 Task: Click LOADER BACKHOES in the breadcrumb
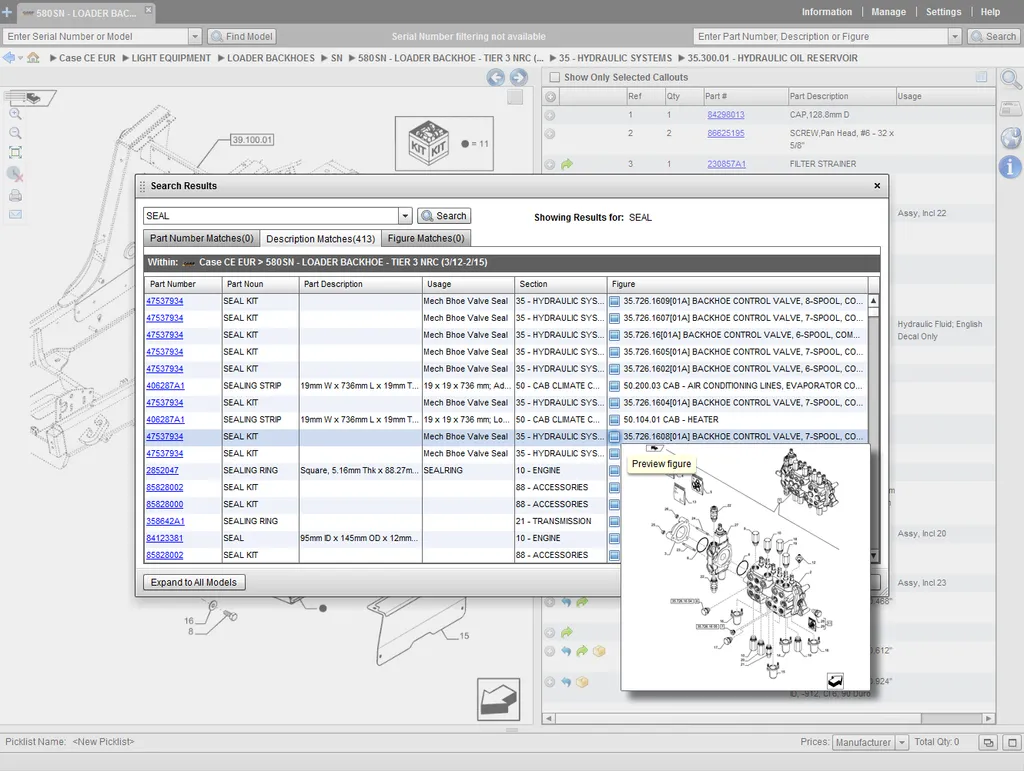(270, 58)
